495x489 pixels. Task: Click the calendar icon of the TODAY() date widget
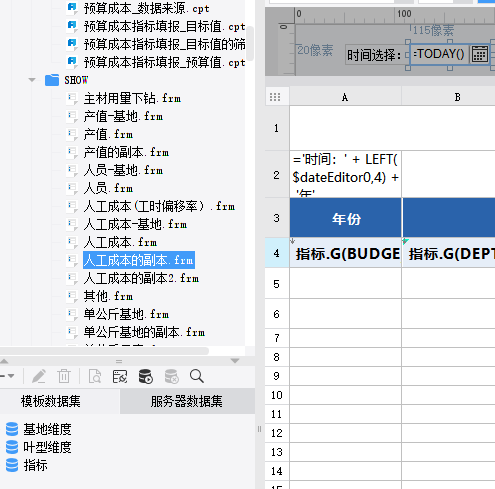pyautogui.click(x=479, y=54)
